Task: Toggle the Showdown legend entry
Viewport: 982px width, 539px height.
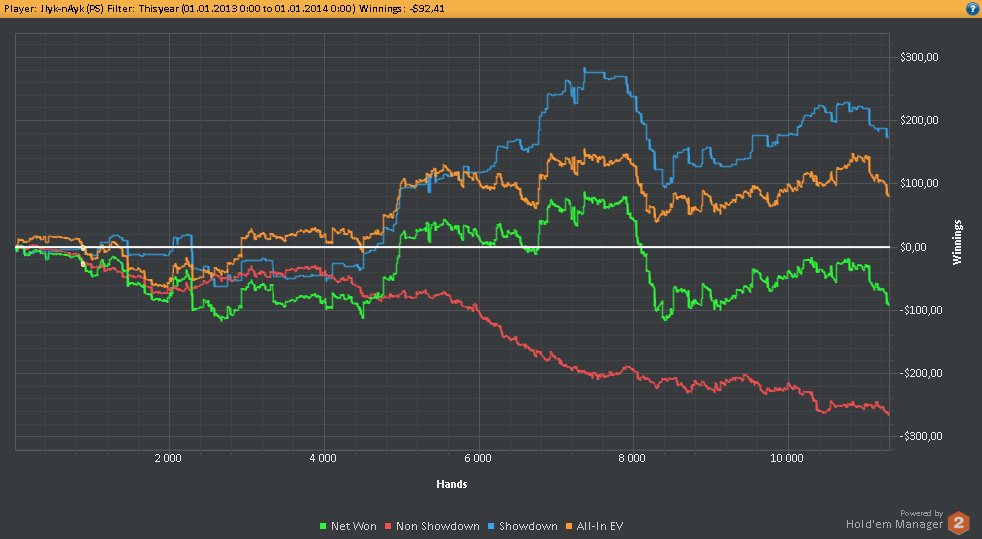Action: click(523, 526)
